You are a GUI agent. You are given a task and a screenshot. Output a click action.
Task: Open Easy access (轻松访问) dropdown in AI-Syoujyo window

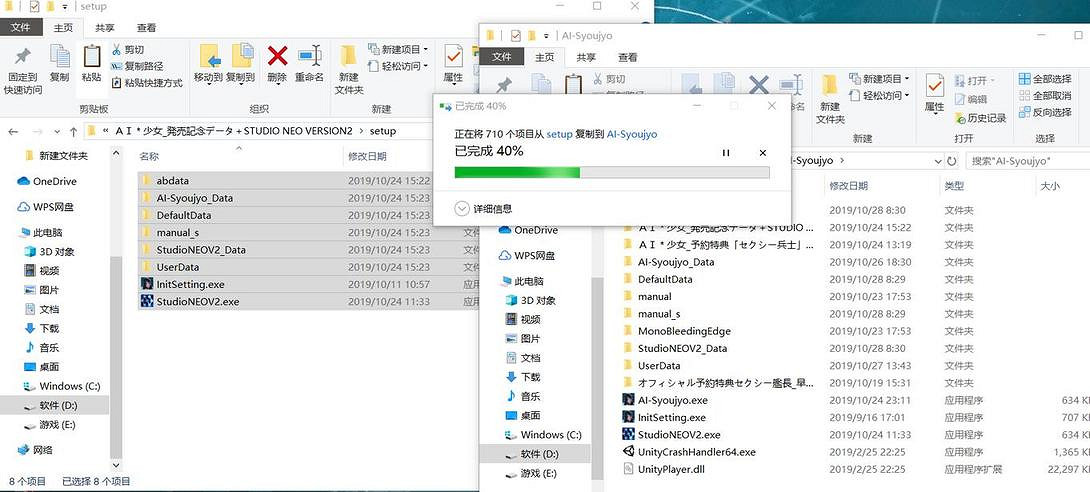879,95
